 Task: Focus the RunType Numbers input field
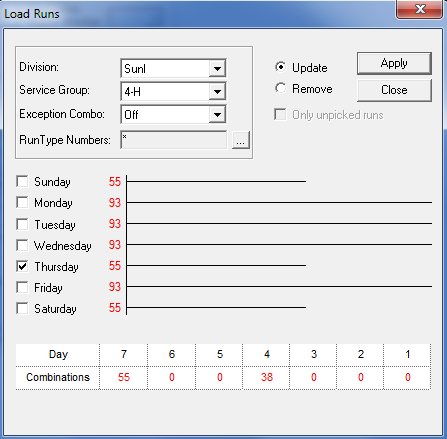click(x=174, y=140)
